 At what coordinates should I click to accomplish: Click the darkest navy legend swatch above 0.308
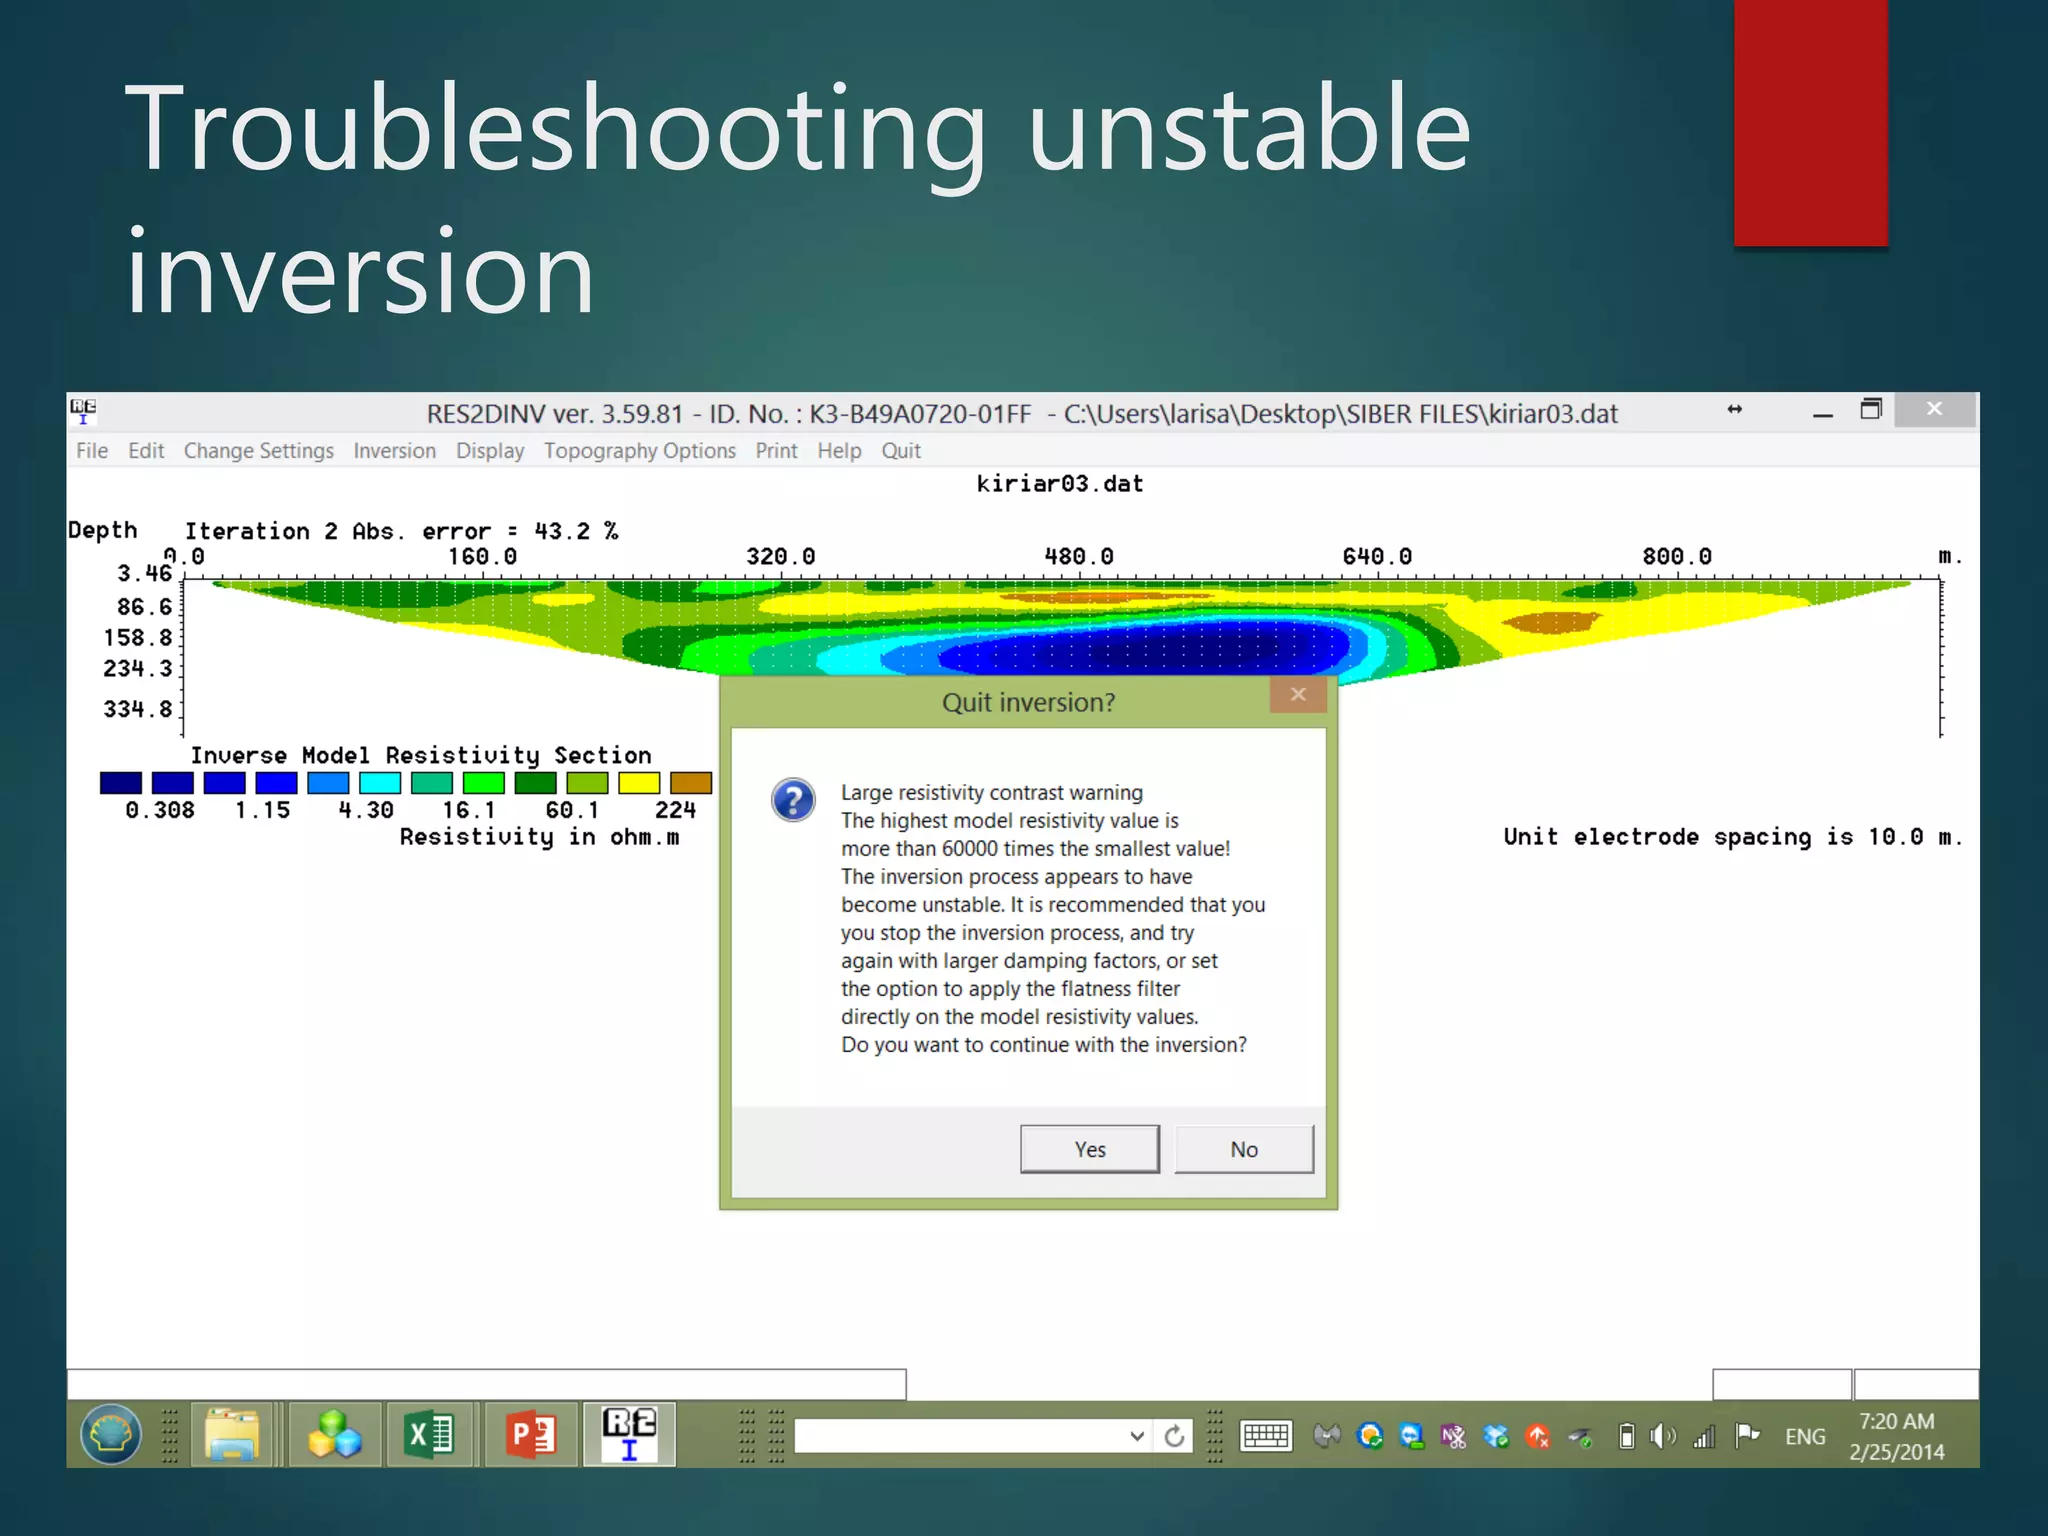(x=120, y=783)
